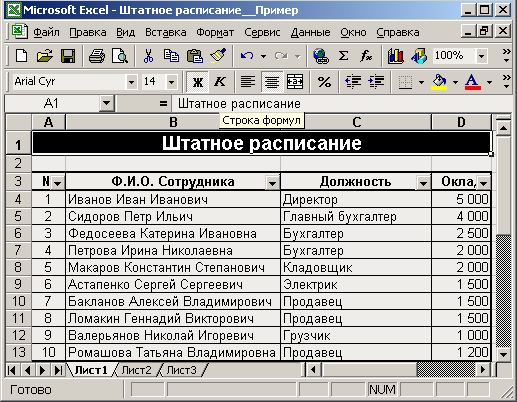Open autofilter dropdown for Ф.И.О. Сотрудника

(x=272, y=183)
